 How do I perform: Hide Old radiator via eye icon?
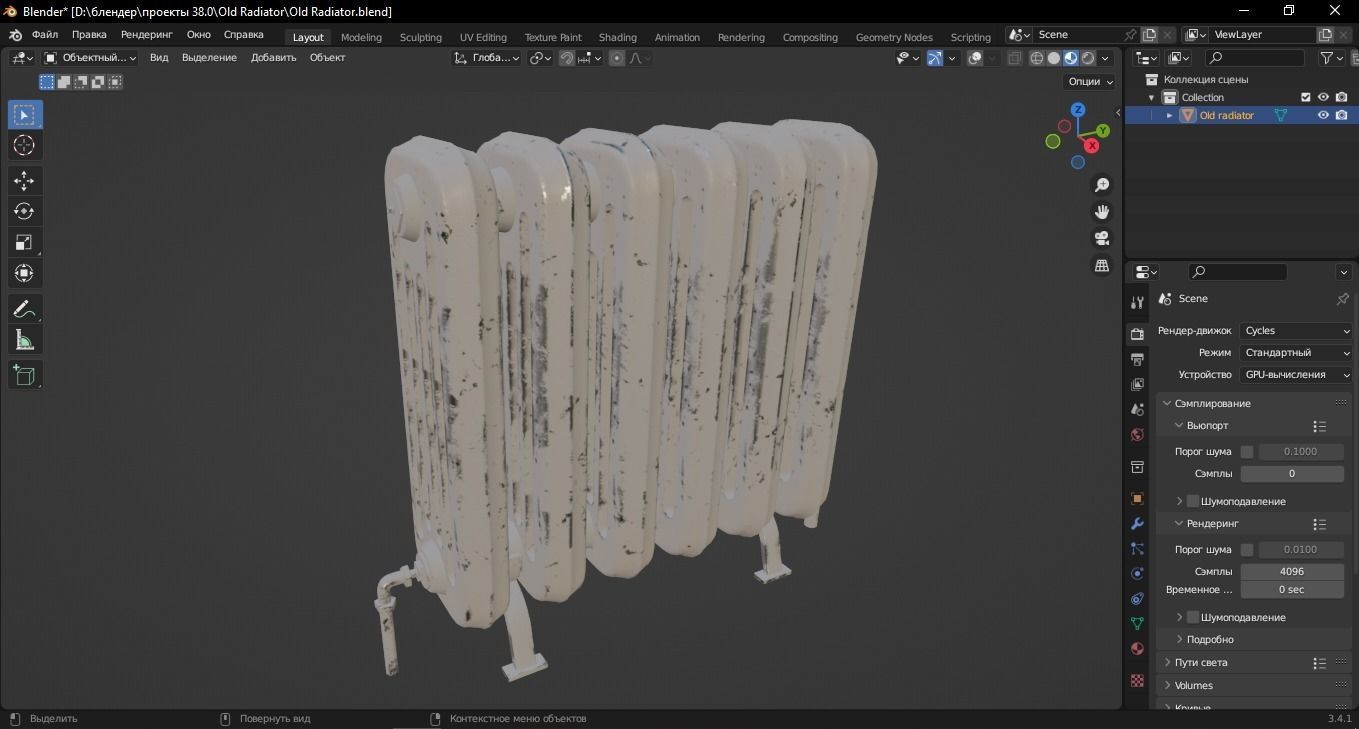1323,115
